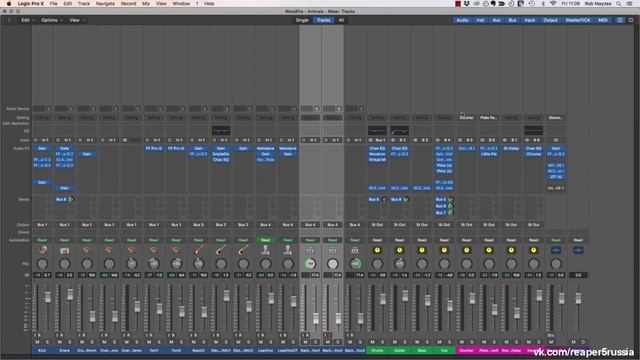Click the LeadVox track's singer icon
The width and height of the screenshot is (640, 360).
click(265, 250)
